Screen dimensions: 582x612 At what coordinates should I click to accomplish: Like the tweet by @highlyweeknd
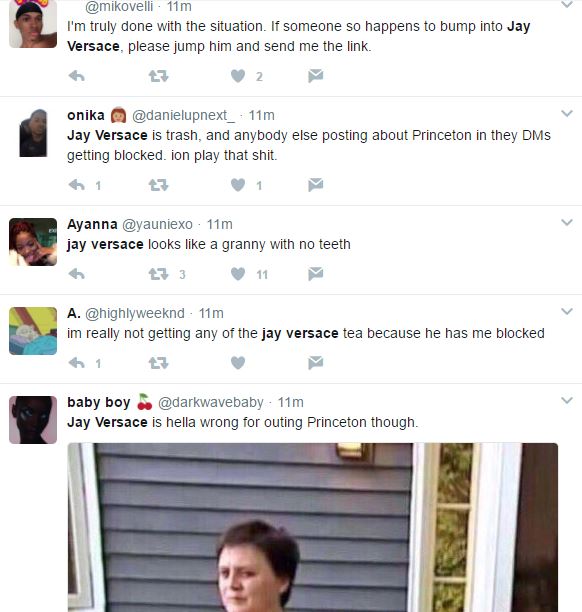238,363
